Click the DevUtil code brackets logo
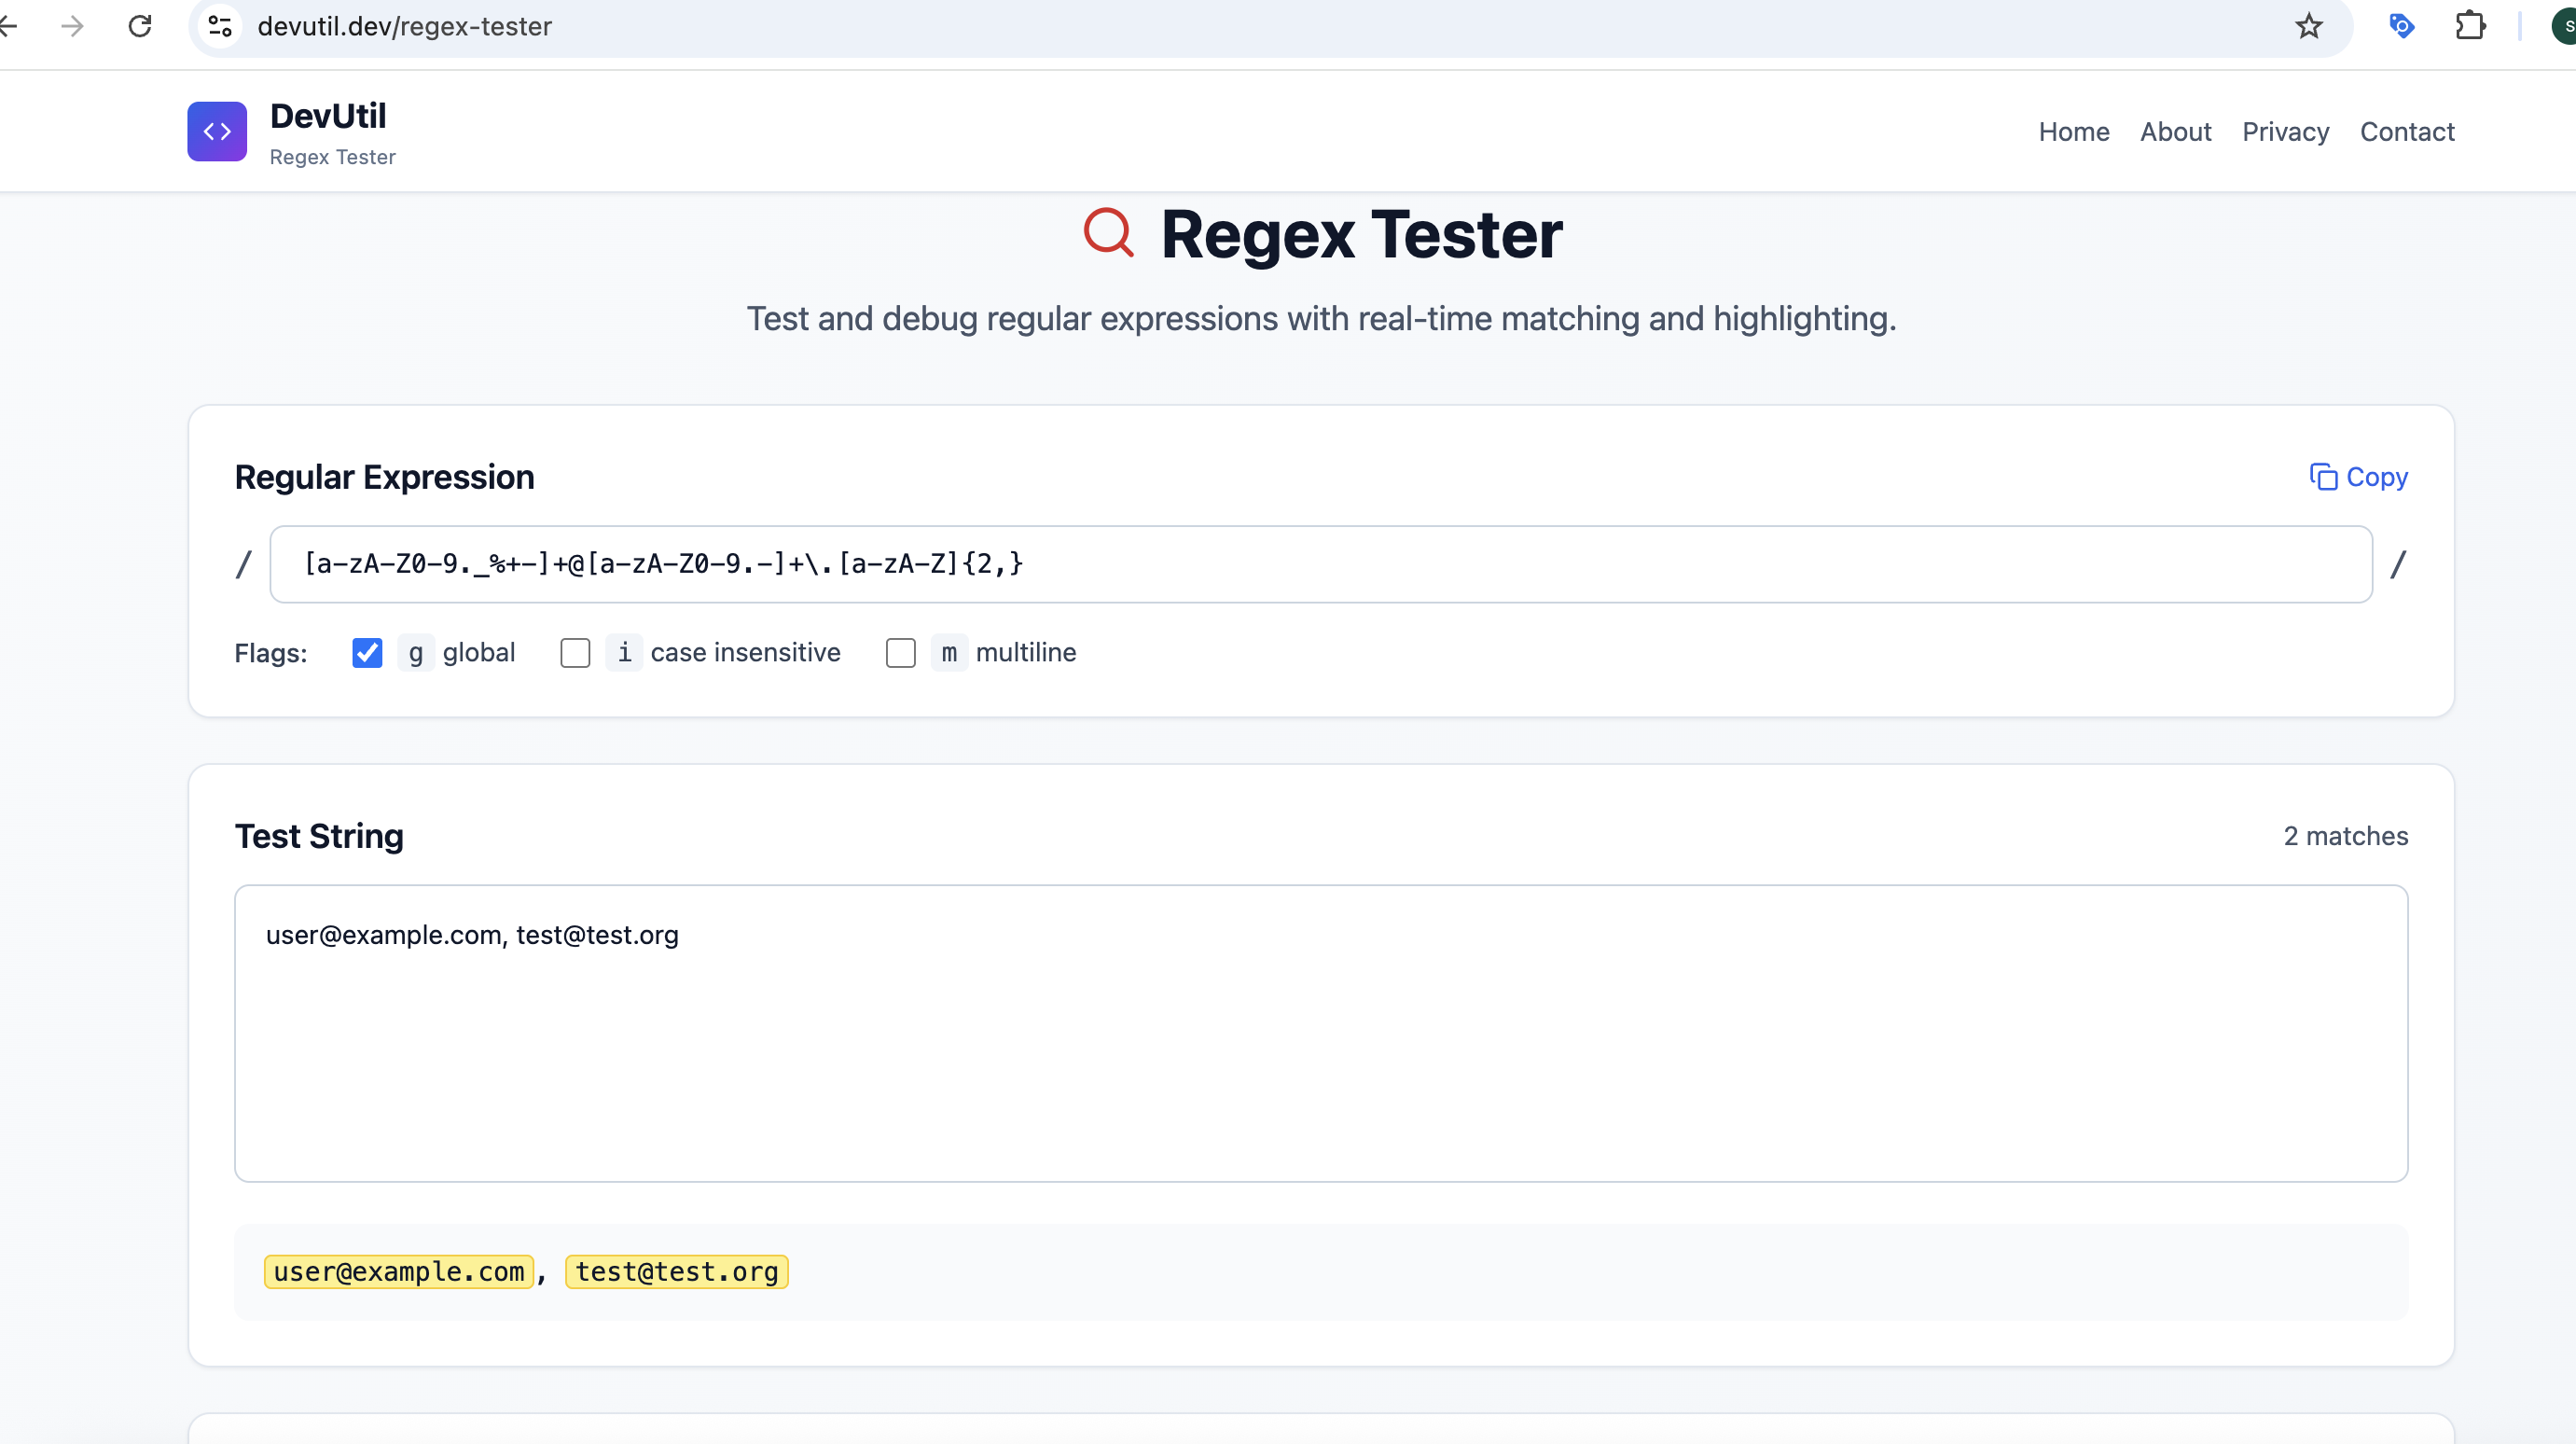 (x=216, y=131)
